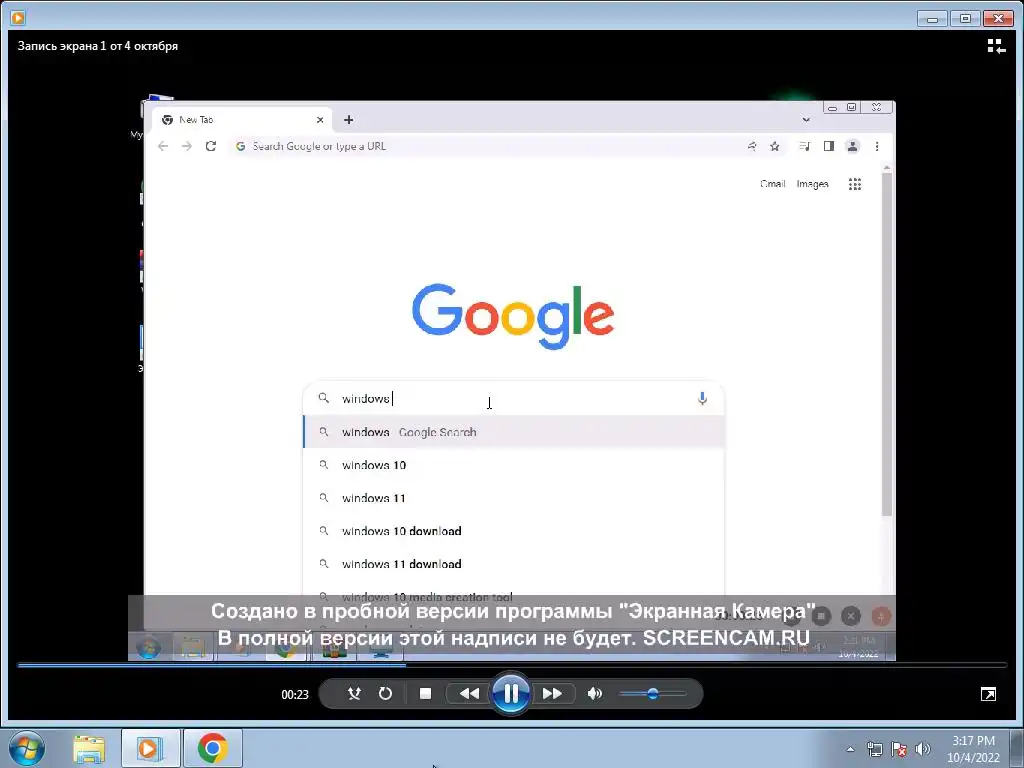Viewport: 1024px width, 768px height.
Task: Adjust the volume slider knob
Action: coord(652,694)
